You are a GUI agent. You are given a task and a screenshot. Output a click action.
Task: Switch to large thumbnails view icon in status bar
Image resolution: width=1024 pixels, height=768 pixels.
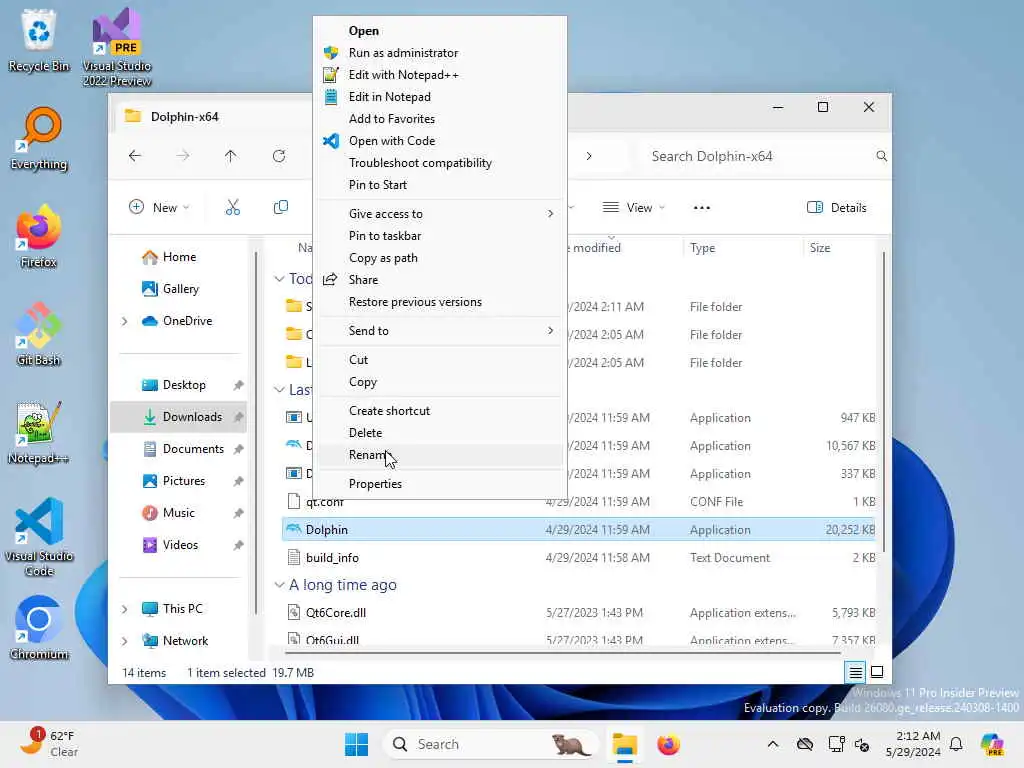click(877, 672)
